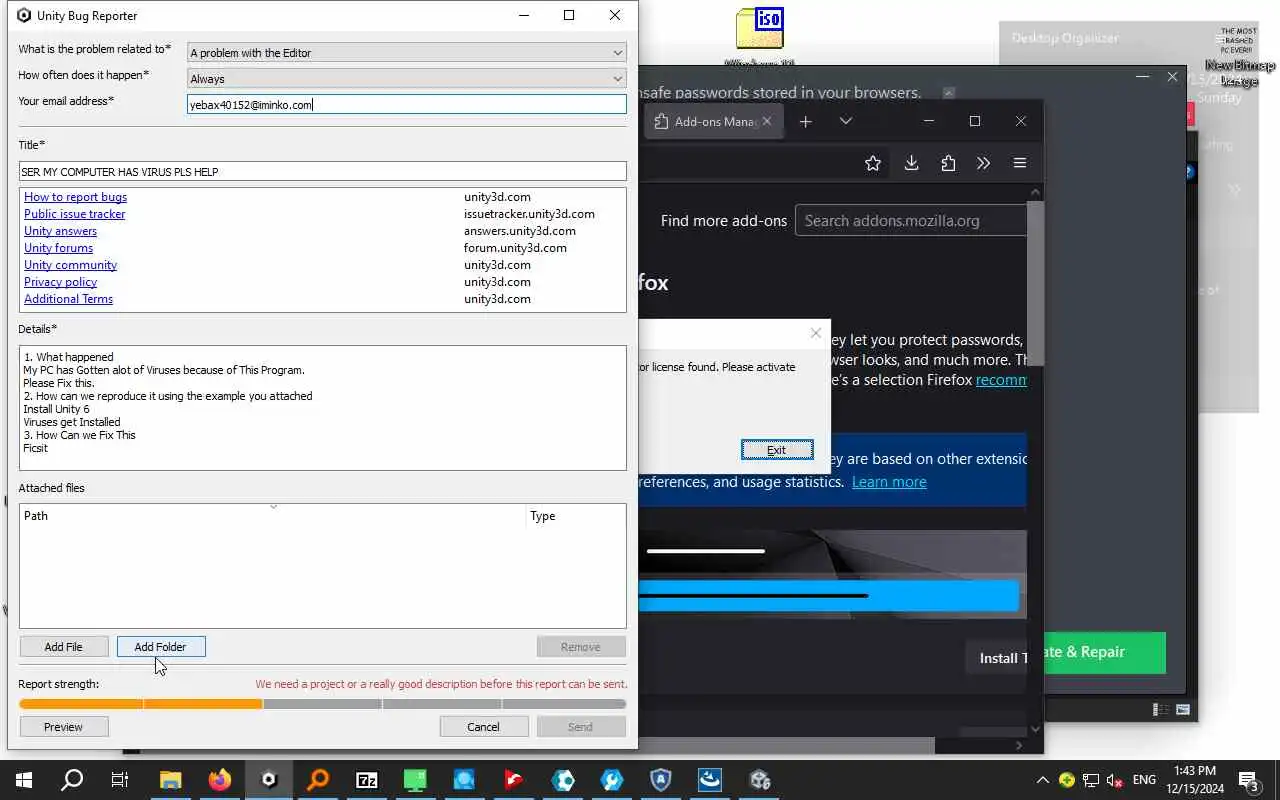Click the Report strength progress bar
This screenshot has width=1280, height=800.
point(322,704)
